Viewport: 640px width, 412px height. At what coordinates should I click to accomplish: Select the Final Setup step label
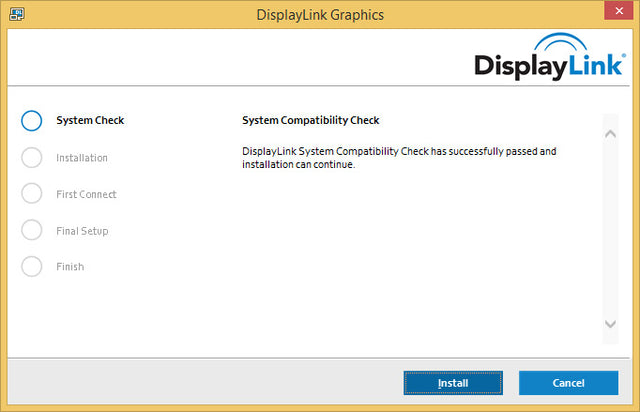pyautogui.click(x=82, y=231)
